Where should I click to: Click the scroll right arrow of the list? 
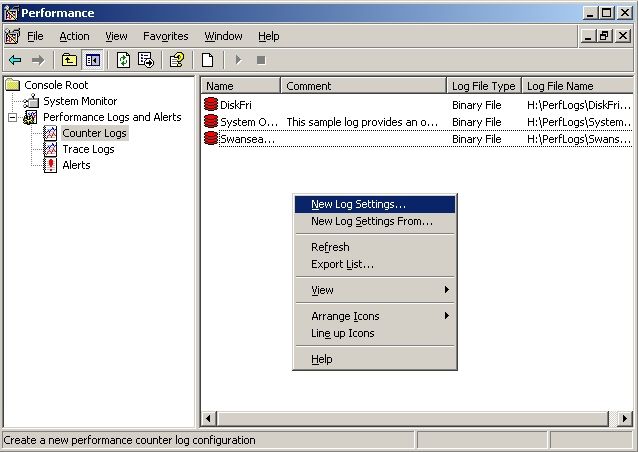point(625,418)
